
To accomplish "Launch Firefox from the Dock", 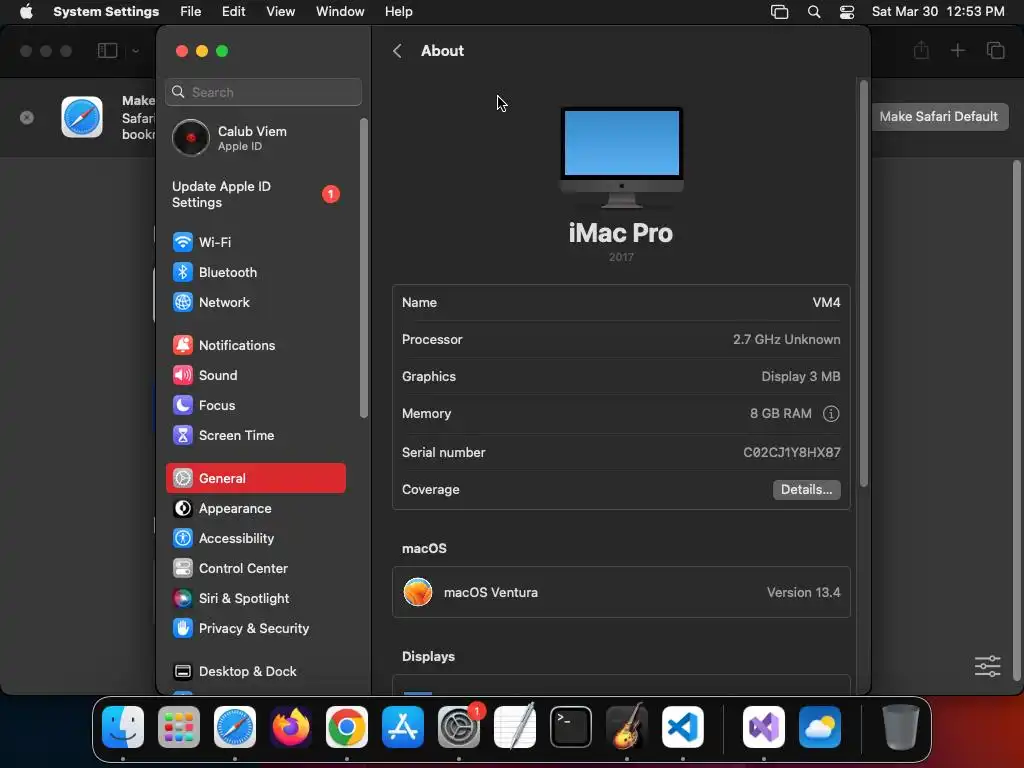I will pyautogui.click(x=291, y=727).
